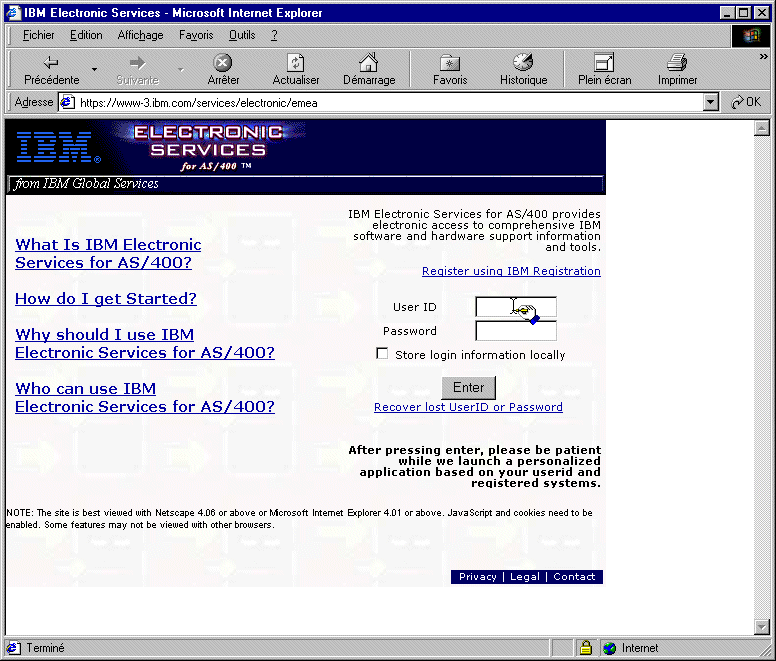Focus the Password field

(x=516, y=330)
